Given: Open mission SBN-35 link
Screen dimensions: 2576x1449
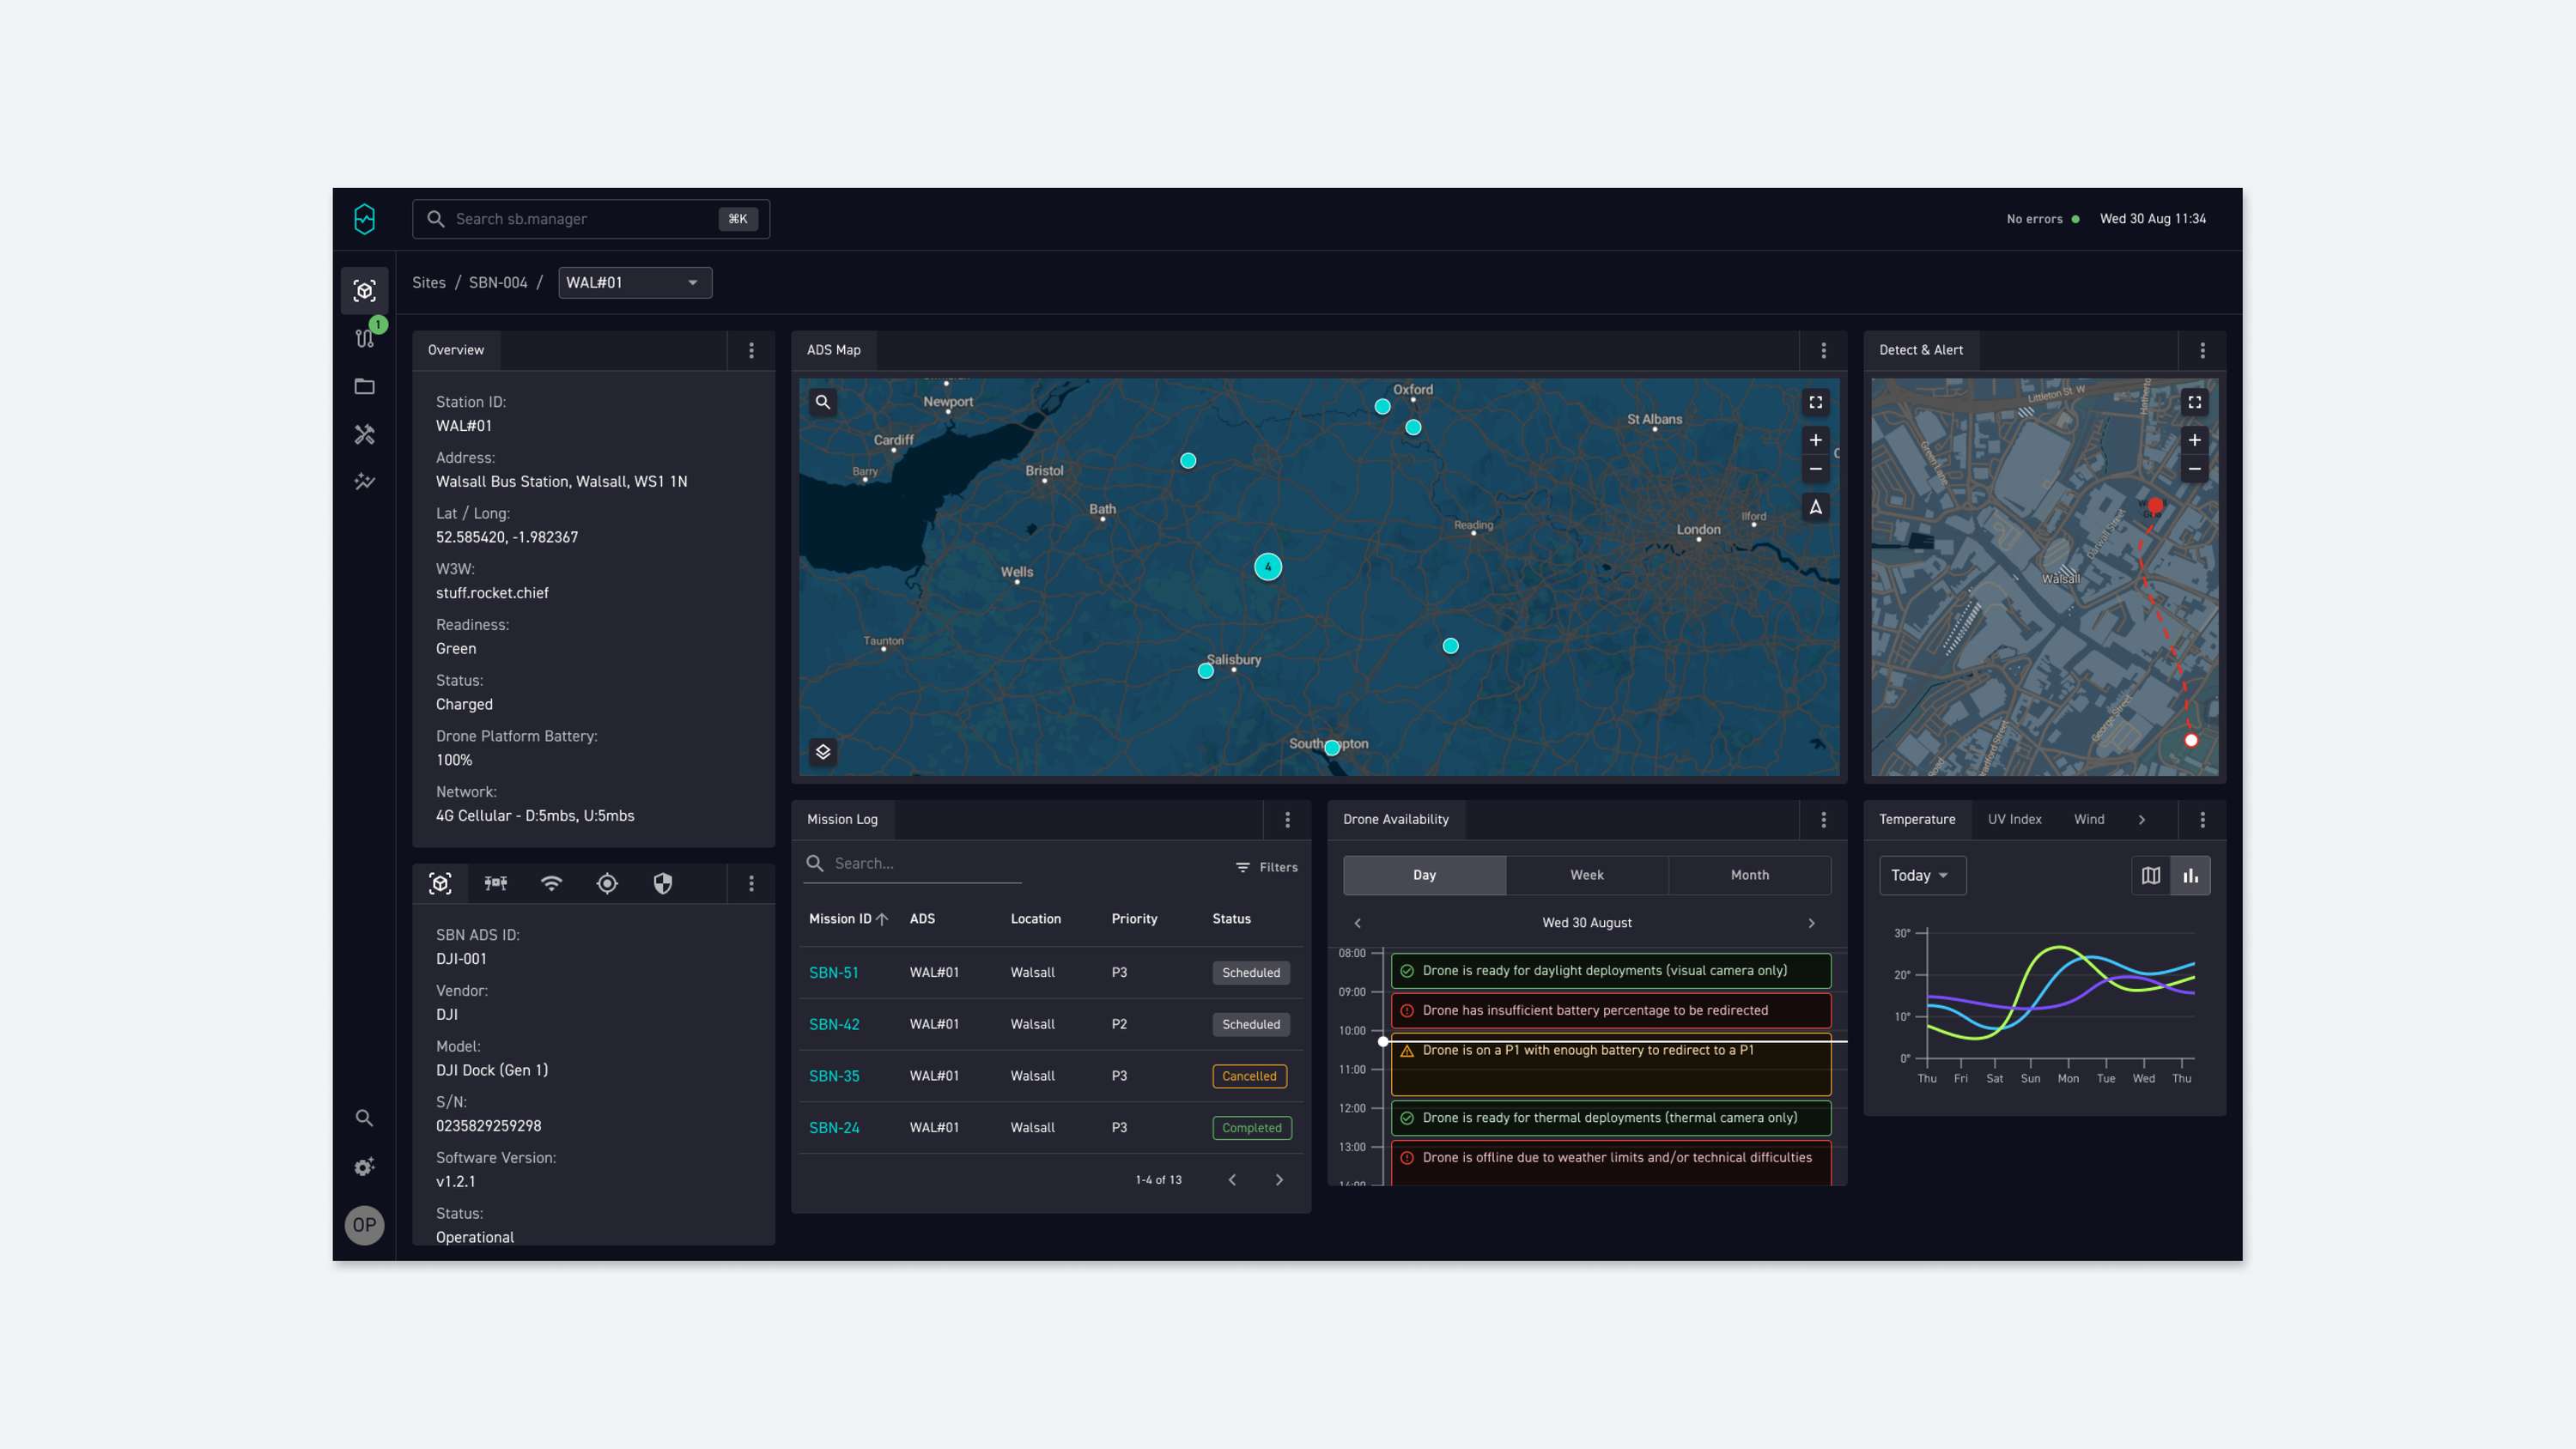Looking at the screenshot, I should click(x=834, y=1077).
